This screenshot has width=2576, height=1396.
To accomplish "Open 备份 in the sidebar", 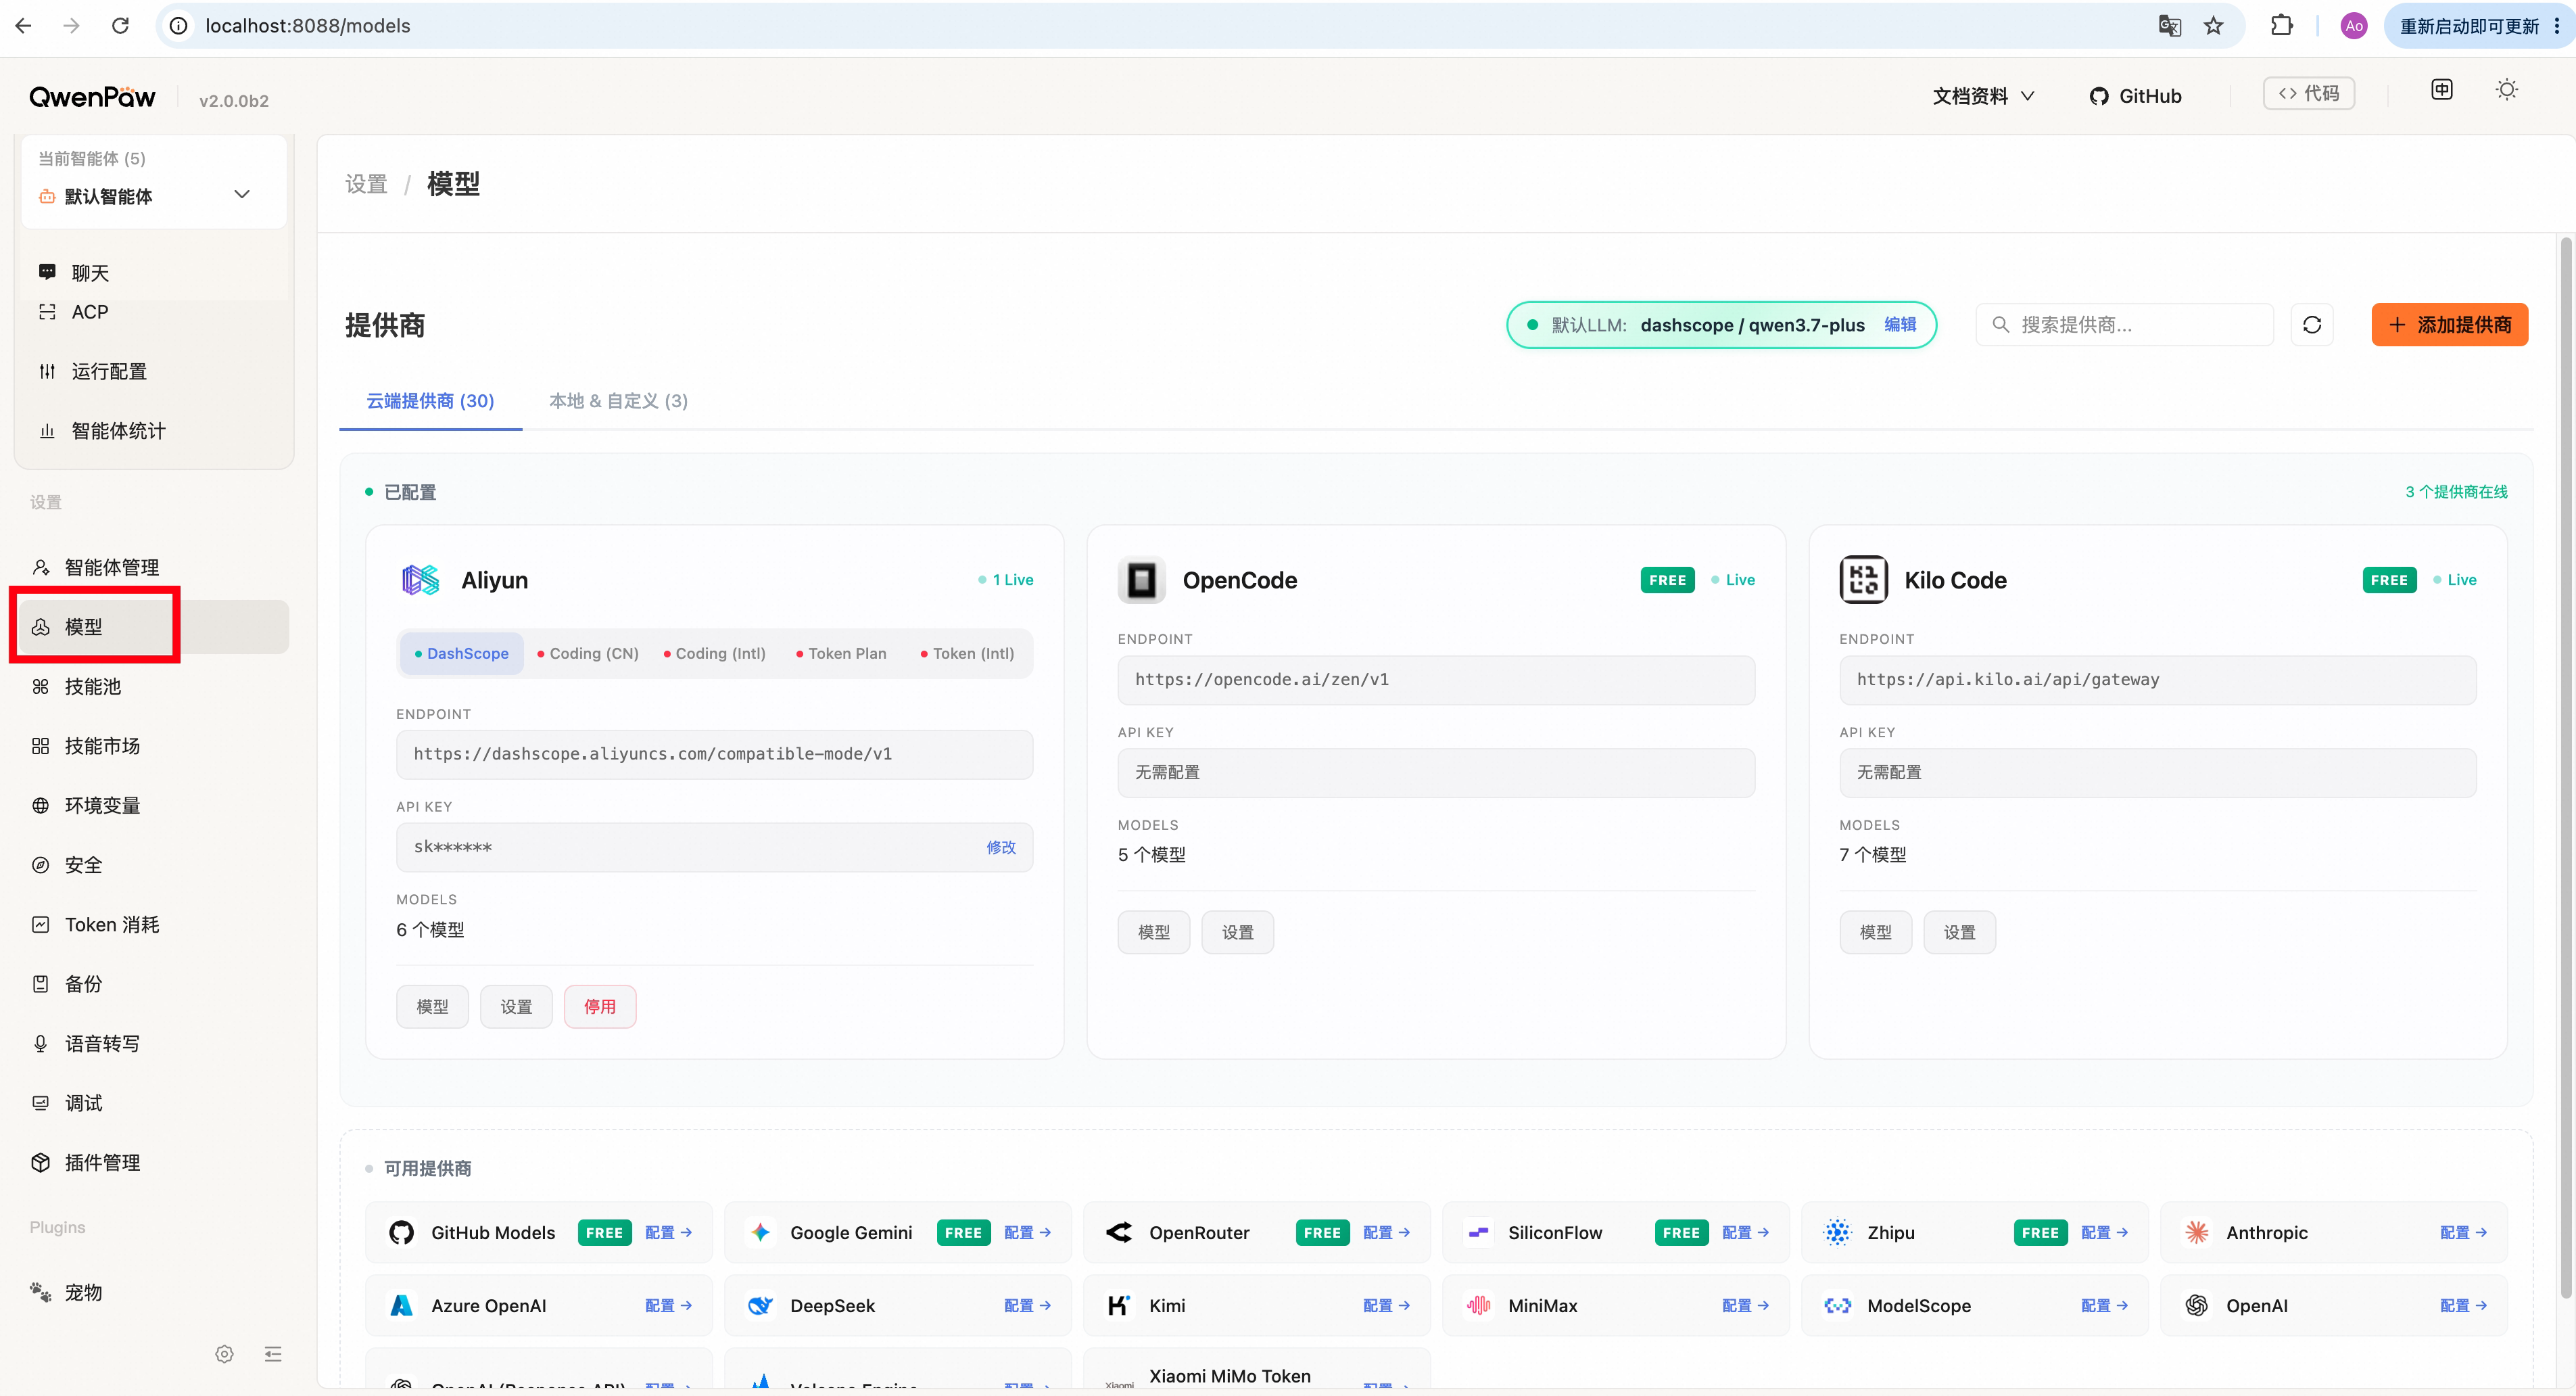I will [154, 984].
